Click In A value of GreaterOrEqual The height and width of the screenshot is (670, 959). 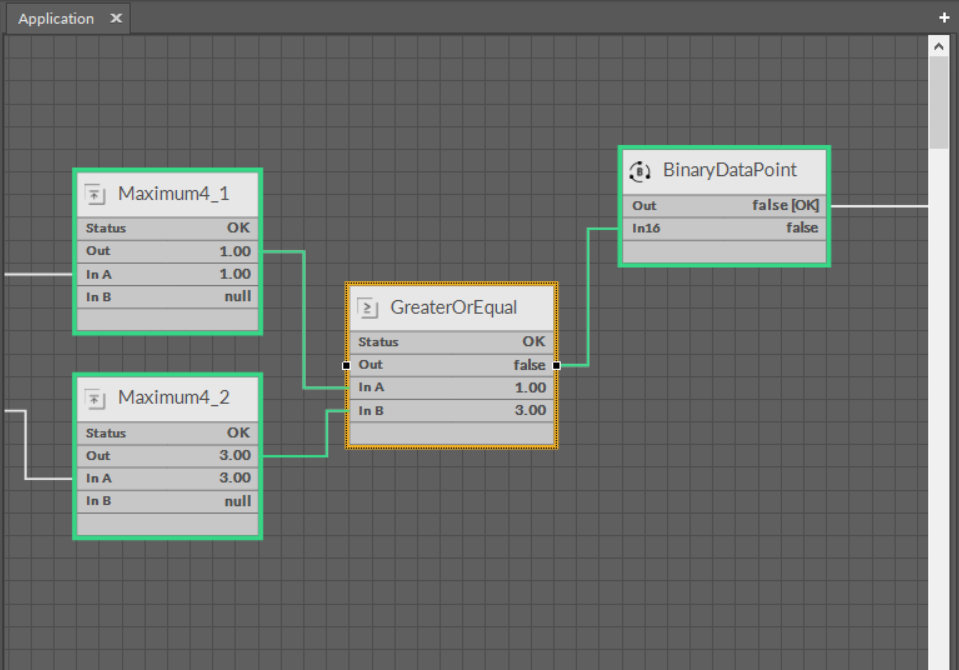530,388
